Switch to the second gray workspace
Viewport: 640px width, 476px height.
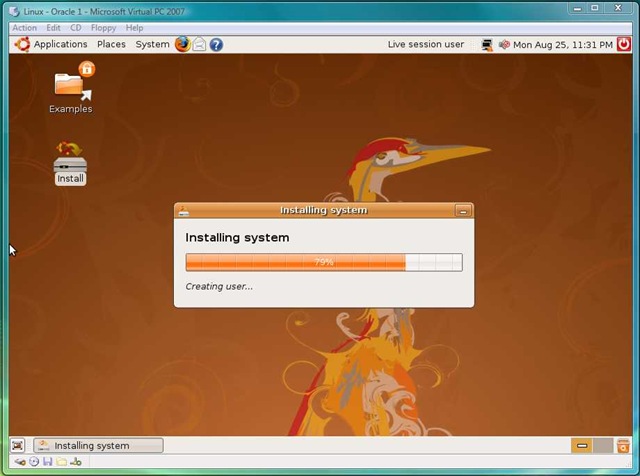(x=603, y=445)
